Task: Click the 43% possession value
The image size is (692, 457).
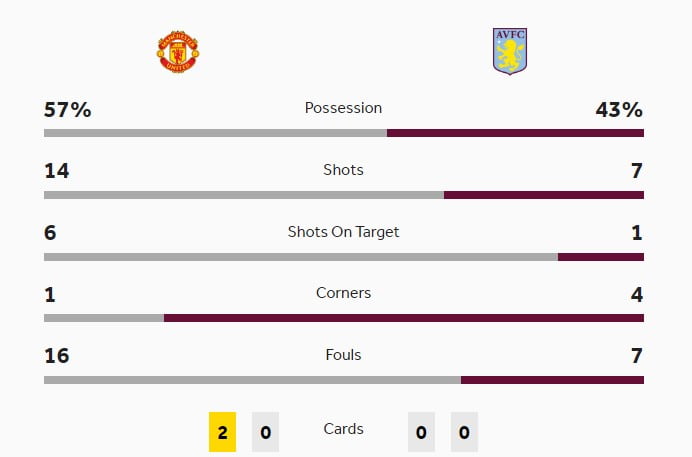Action: [x=619, y=110]
